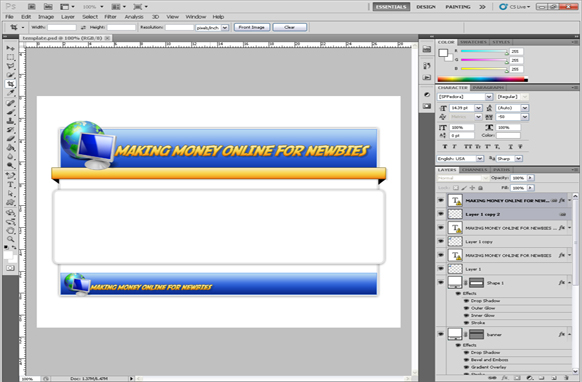Switch to the Swatches tab

473,42
